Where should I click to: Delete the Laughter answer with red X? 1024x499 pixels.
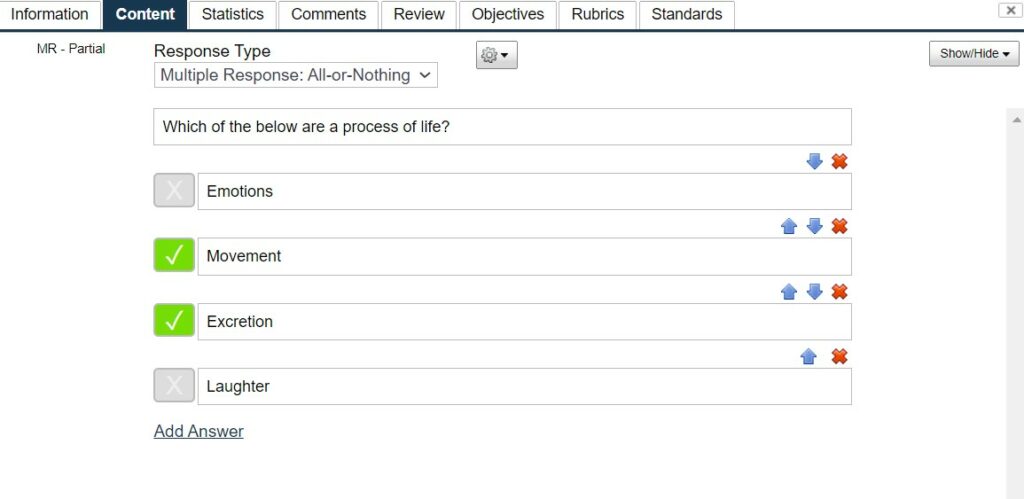(x=839, y=357)
